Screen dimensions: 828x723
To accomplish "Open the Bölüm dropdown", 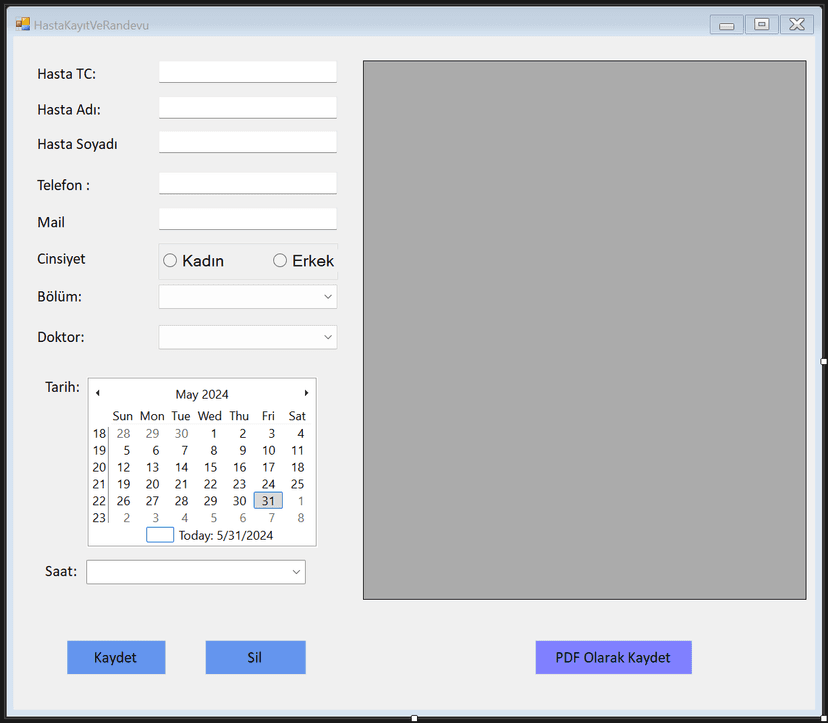I will (x=248, y=297).
